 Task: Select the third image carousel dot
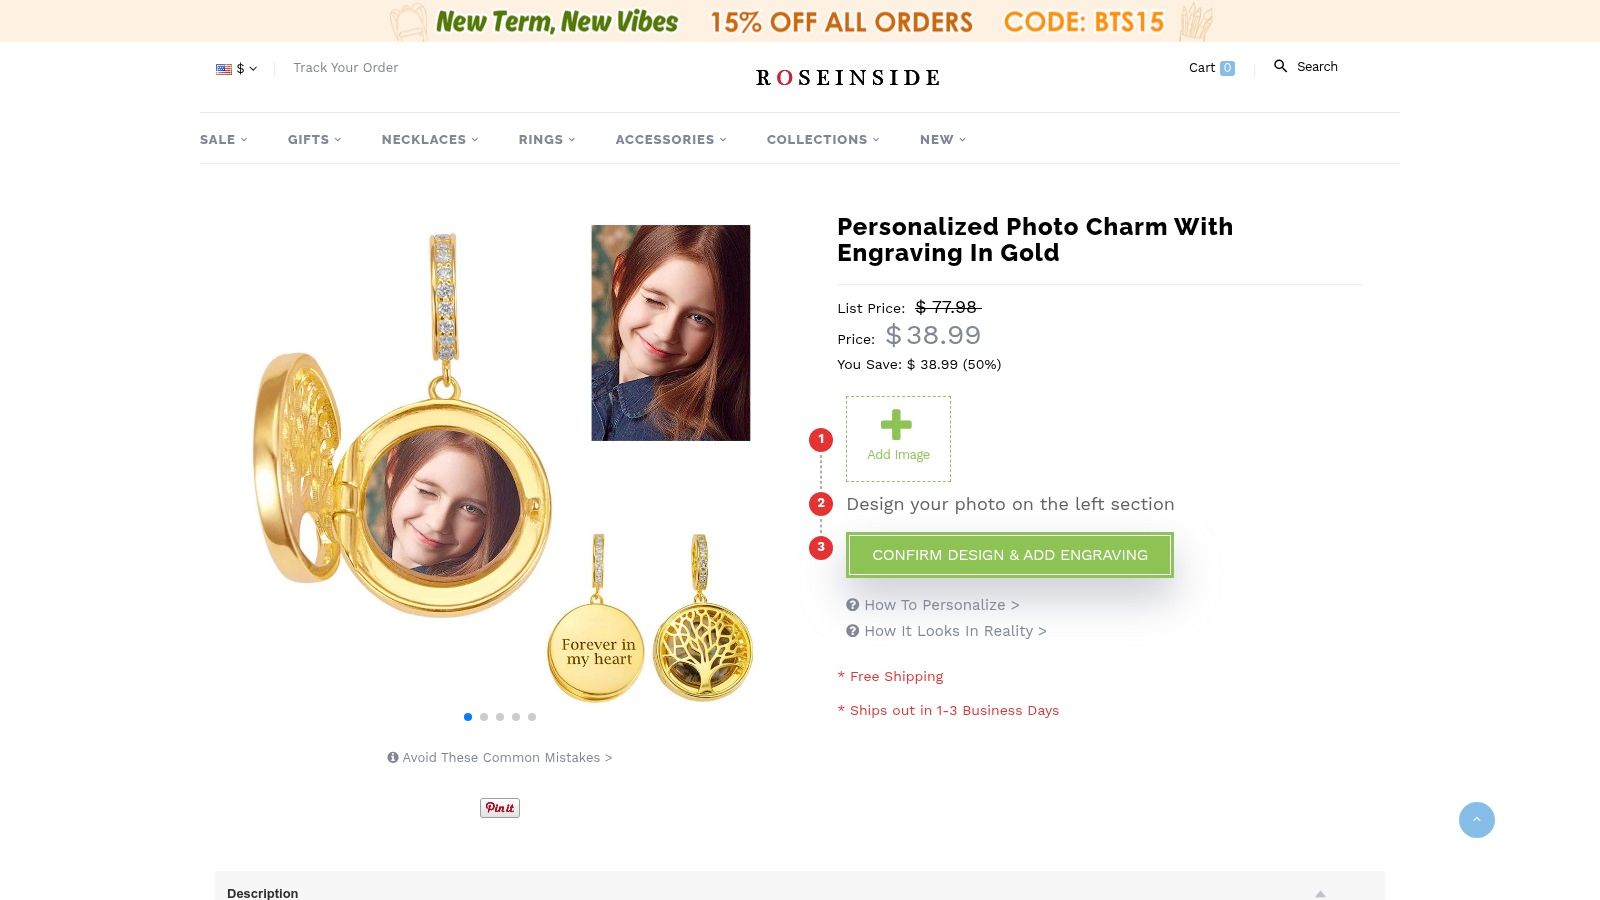coord(500,717)
